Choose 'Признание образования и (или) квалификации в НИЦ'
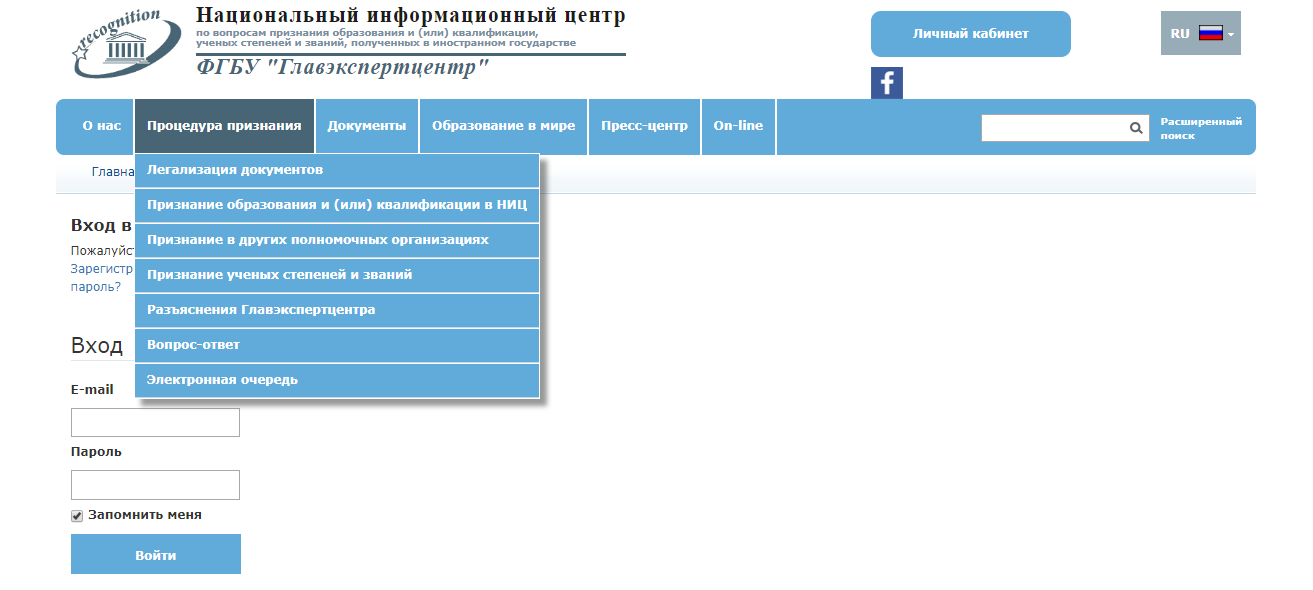The width and height of the screenshot is (1313, 590). tap(337, 205)
